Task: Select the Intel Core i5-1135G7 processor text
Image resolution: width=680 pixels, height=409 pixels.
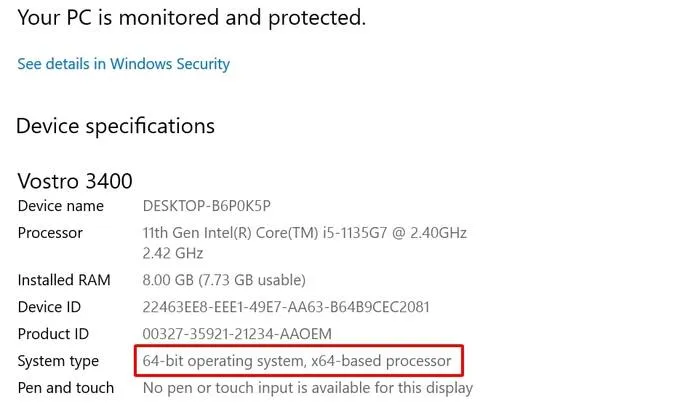Action: pyautogui.click(x=305, y=232)
